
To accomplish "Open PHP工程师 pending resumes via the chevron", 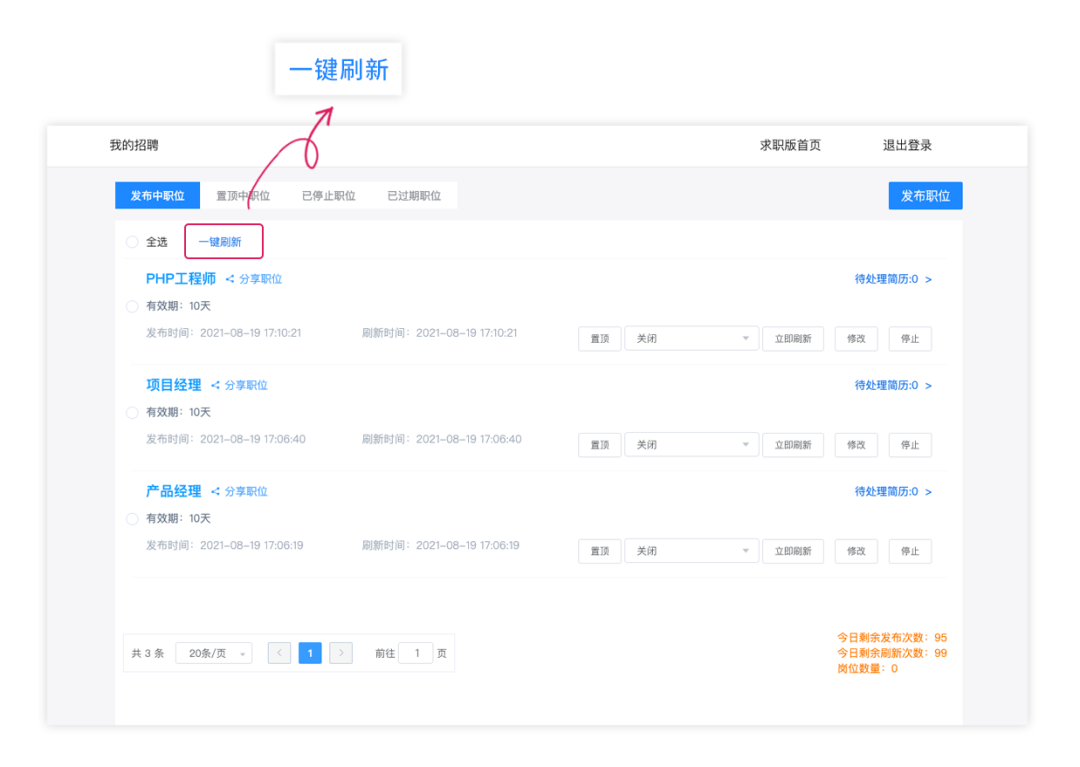I will (929, 279).
